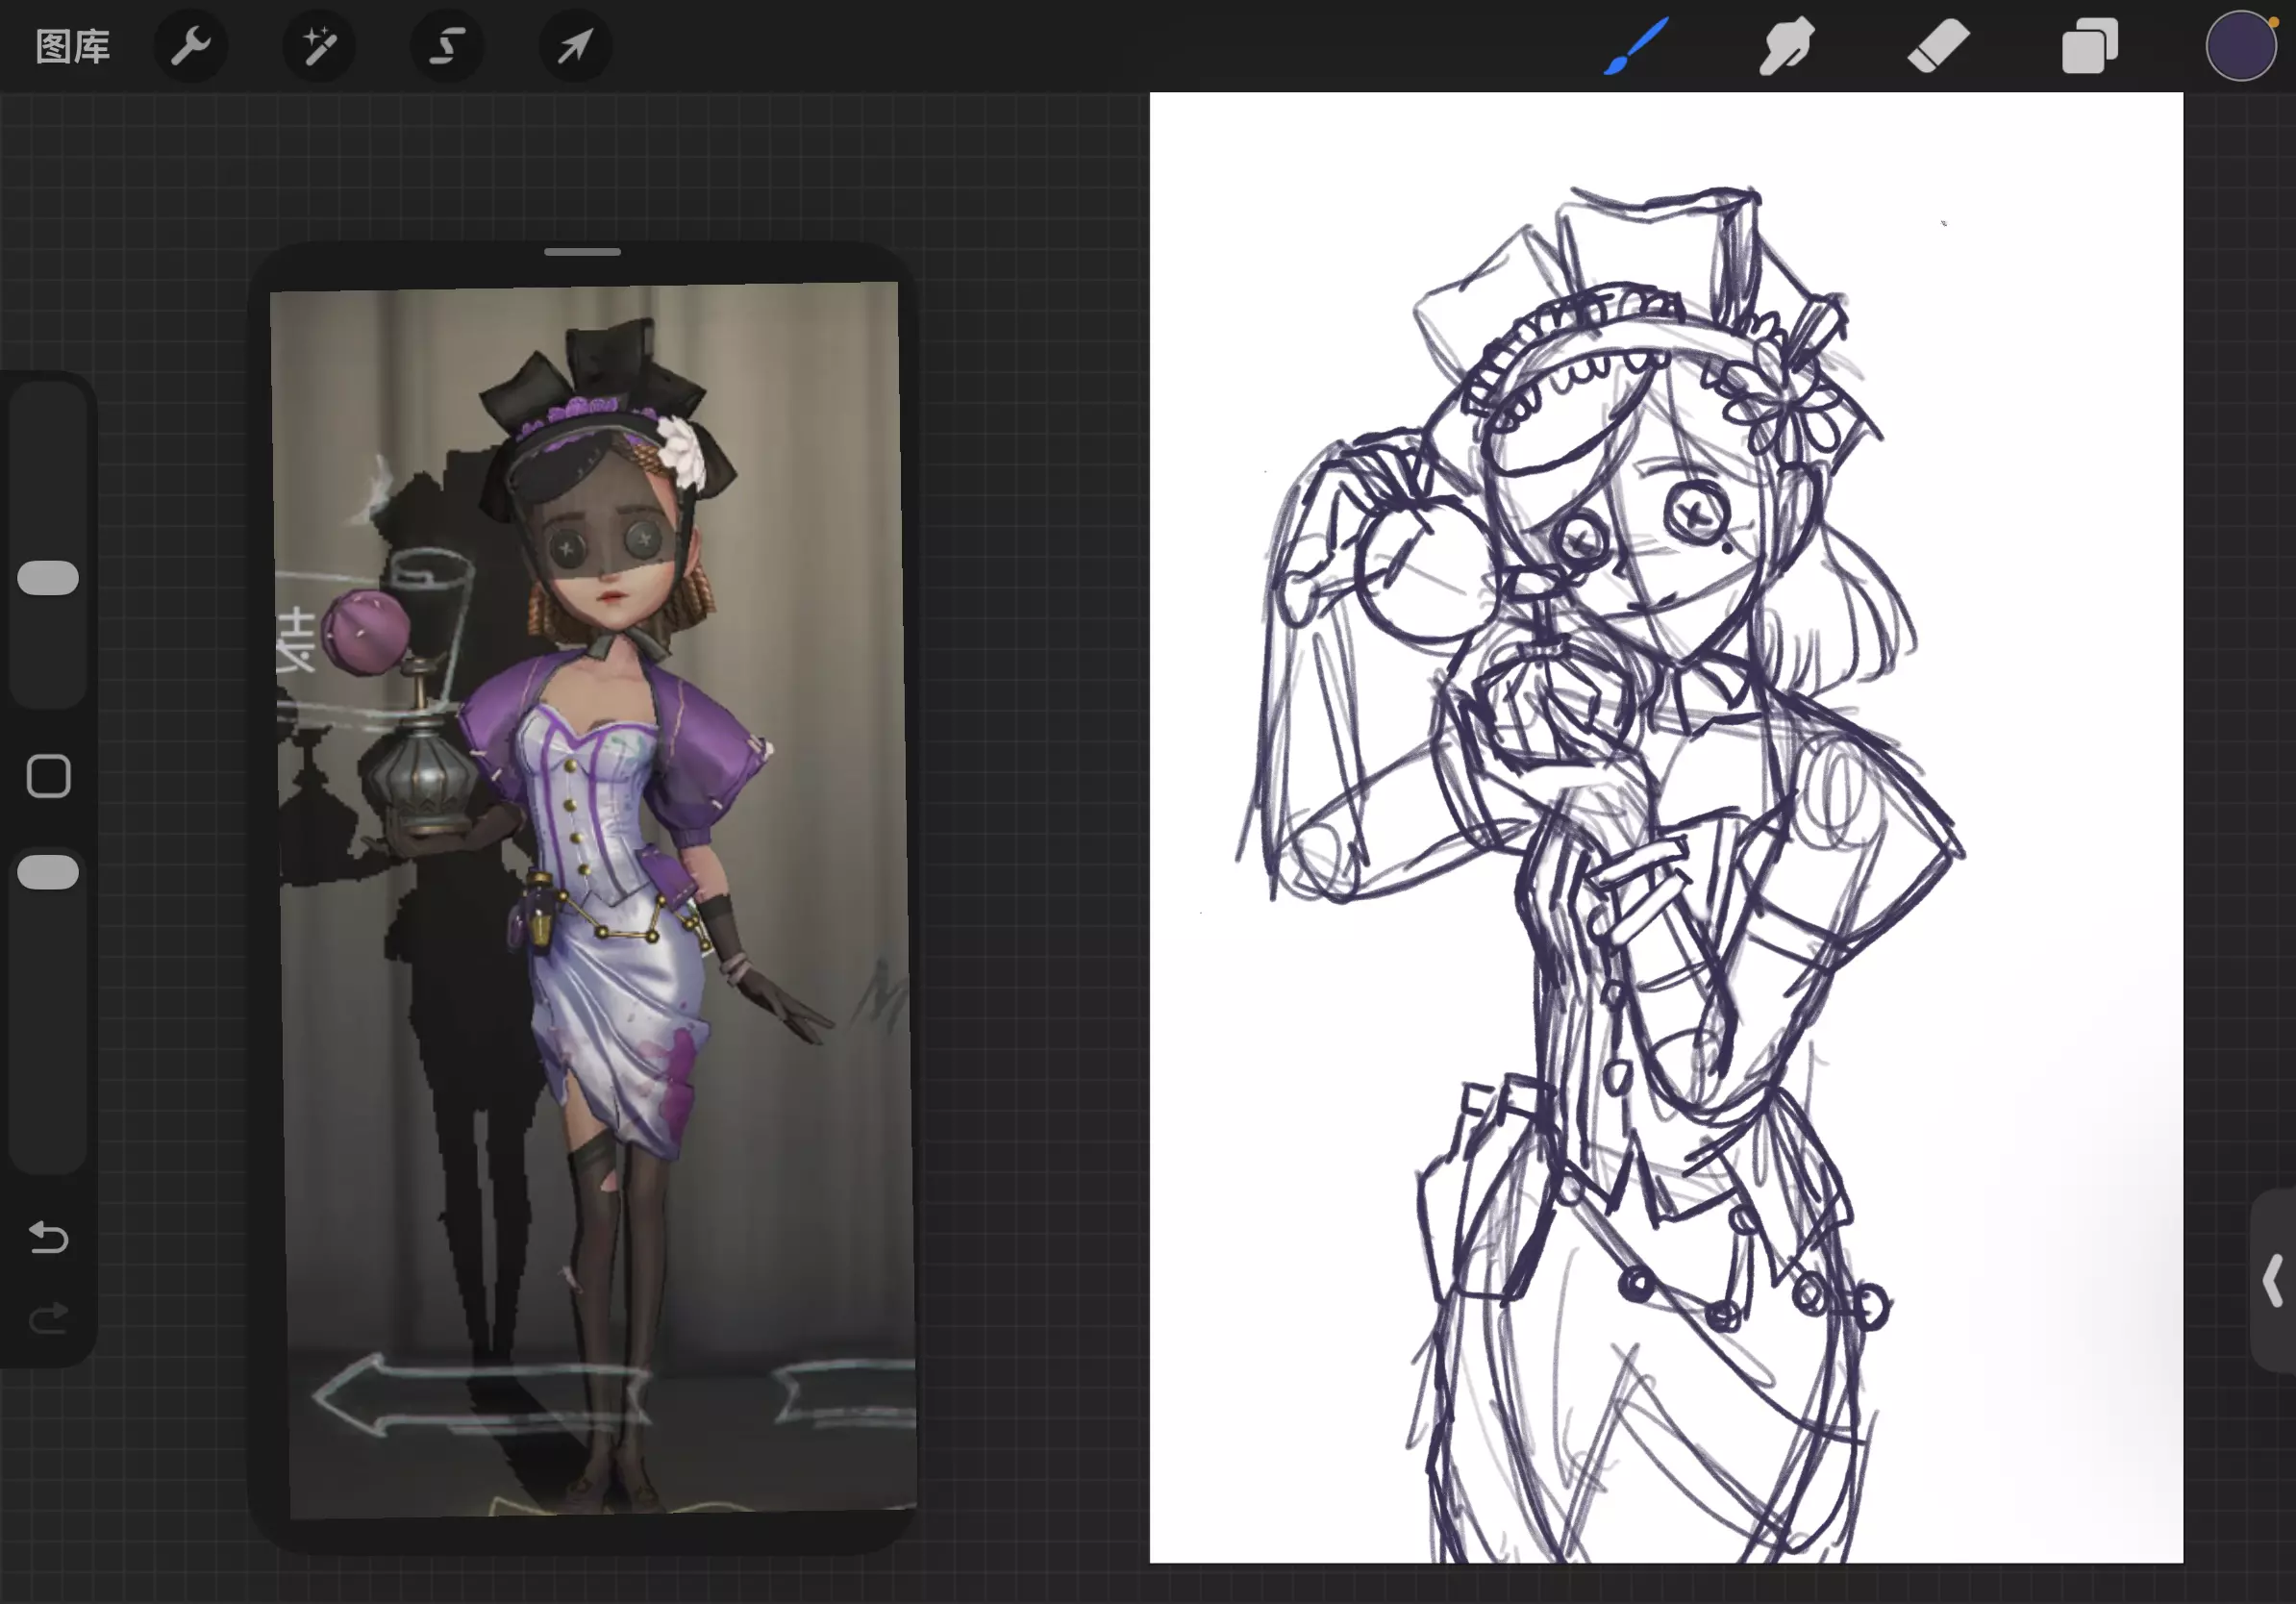Tap the square Modify button in sidebar
The height and width of the screenshot is (1604, 2296).
[48, 776]
